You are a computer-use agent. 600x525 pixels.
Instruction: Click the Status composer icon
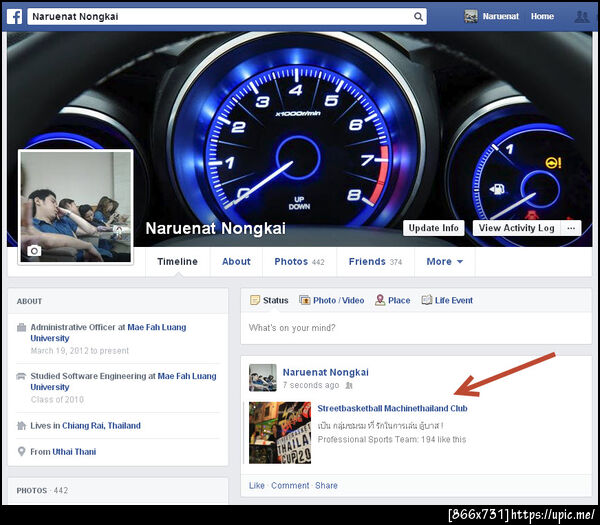tap(255, 300)
